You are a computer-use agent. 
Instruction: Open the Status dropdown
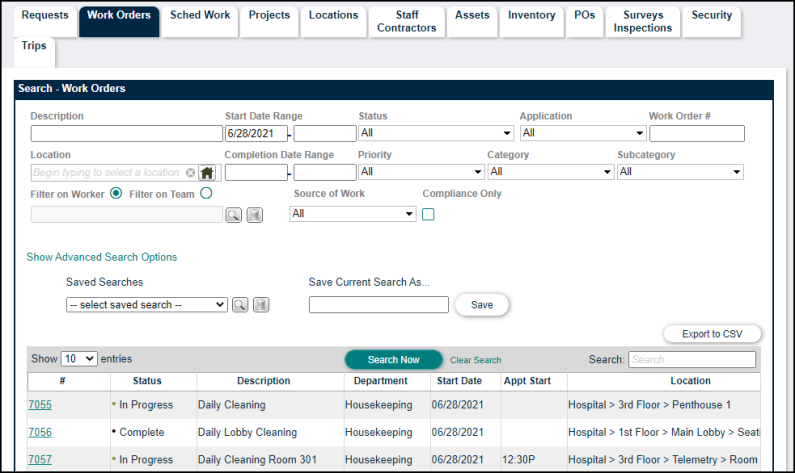tap(436, 133)
